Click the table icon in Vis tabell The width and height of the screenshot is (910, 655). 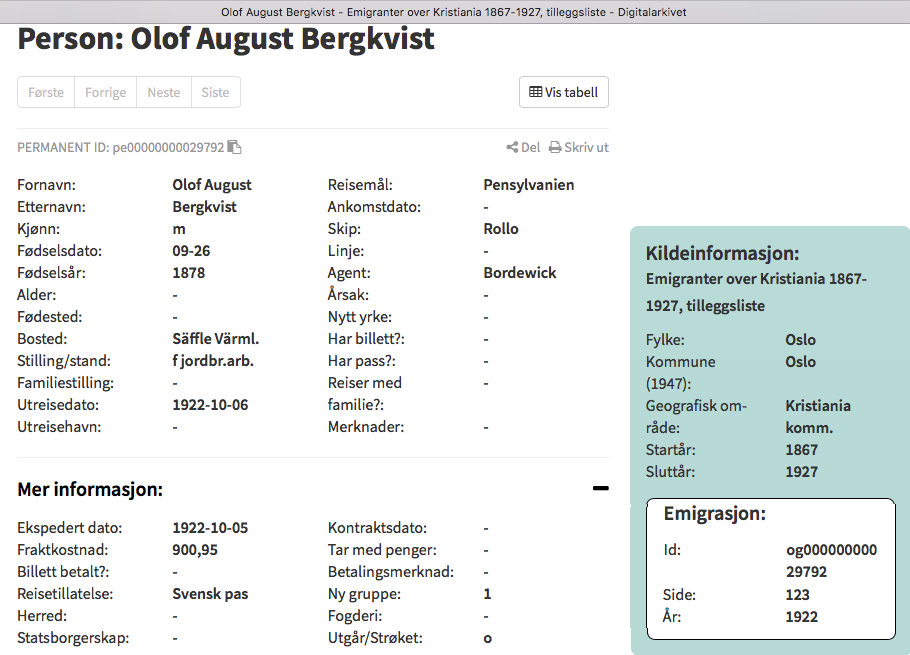(x=535, y=92)
